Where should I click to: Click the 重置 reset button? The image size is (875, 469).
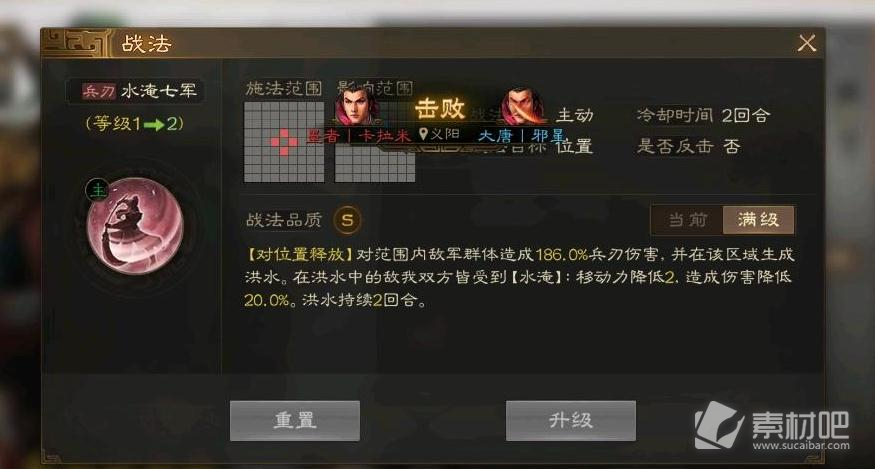(x=295, y=420)
